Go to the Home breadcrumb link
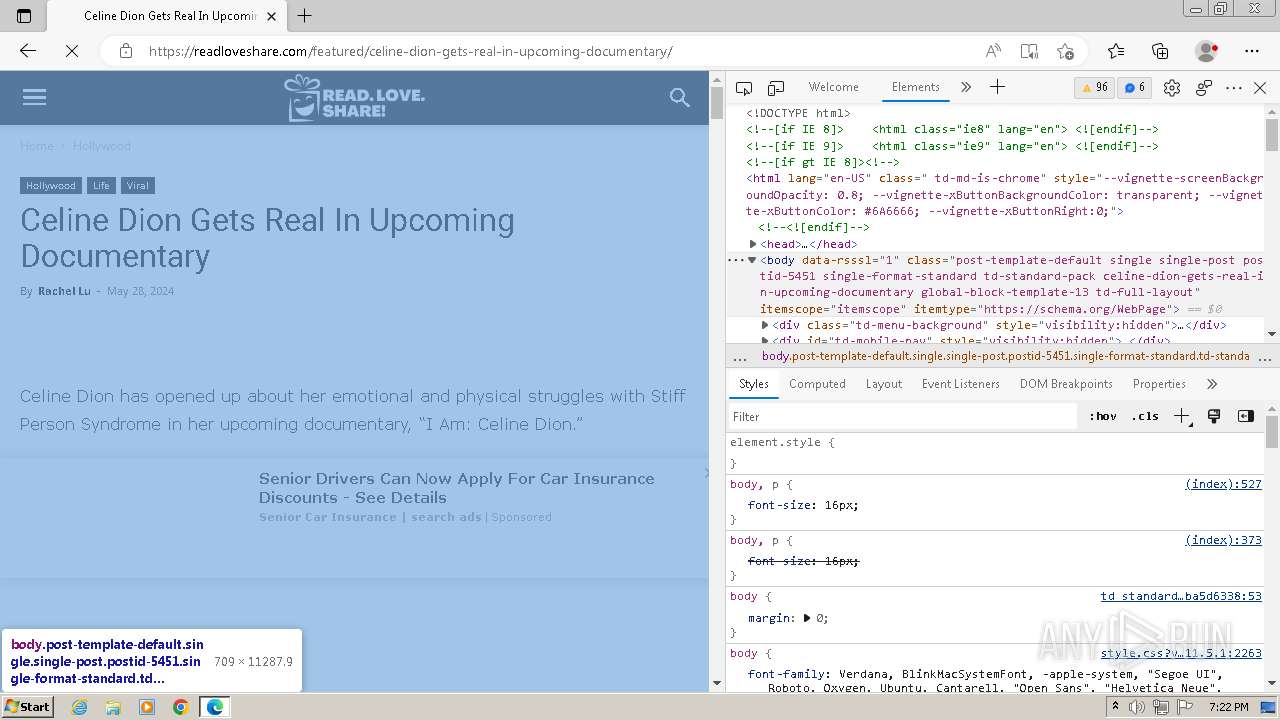Viewport: 1280px width, 720px height. point(37,146)
